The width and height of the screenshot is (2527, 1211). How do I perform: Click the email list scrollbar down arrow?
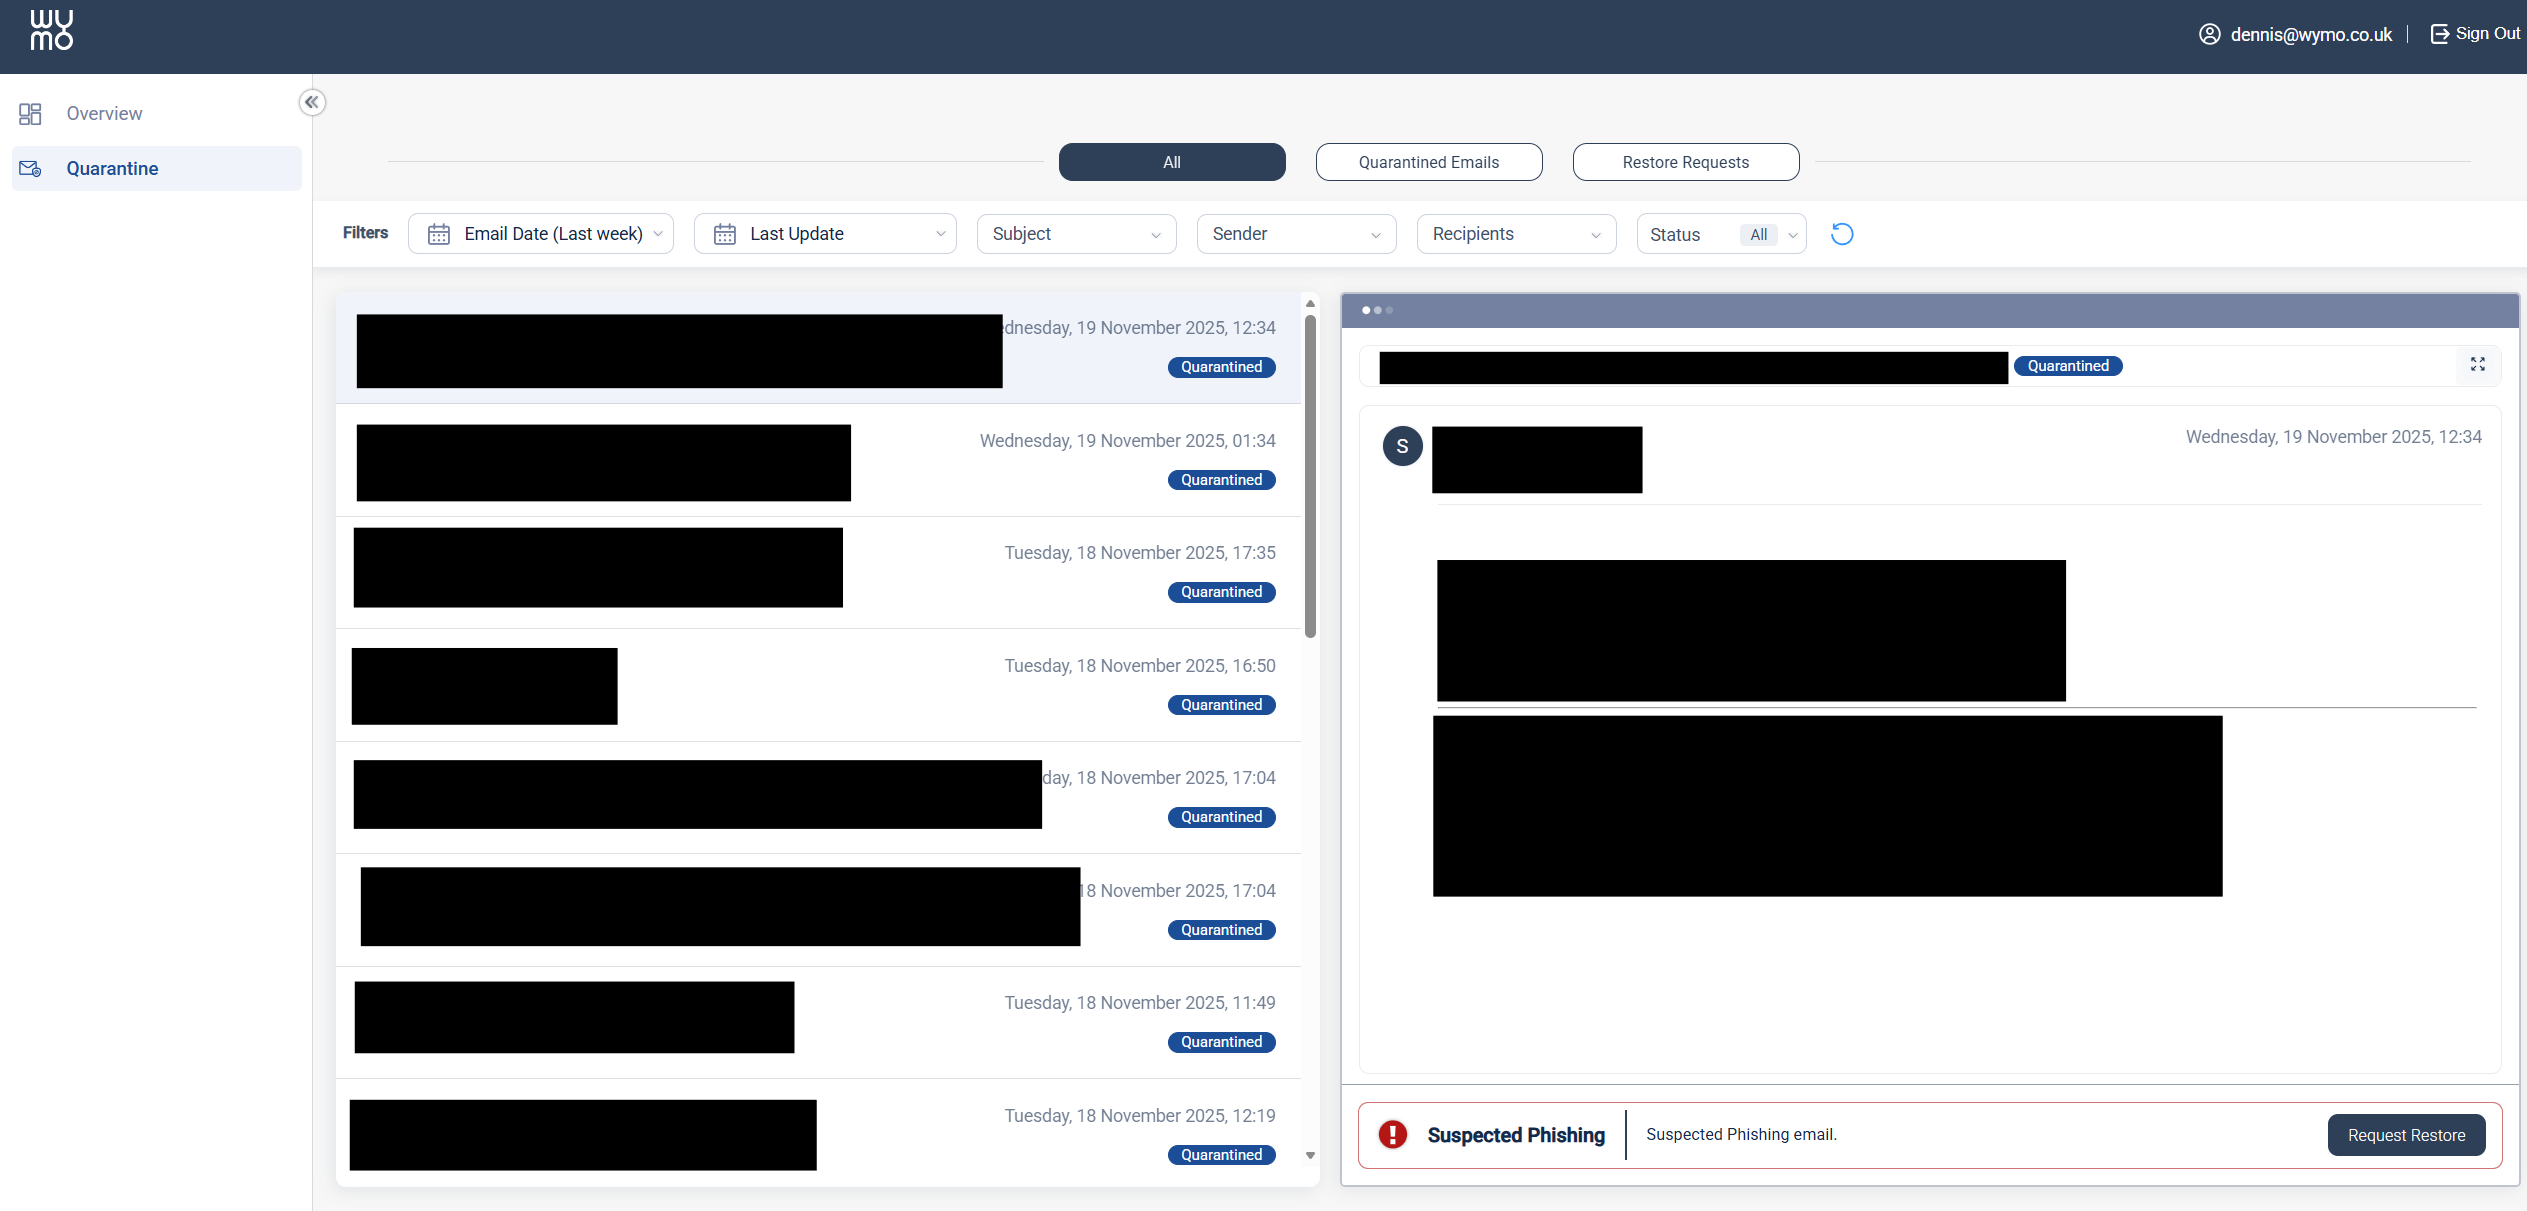(1309, 1156)
